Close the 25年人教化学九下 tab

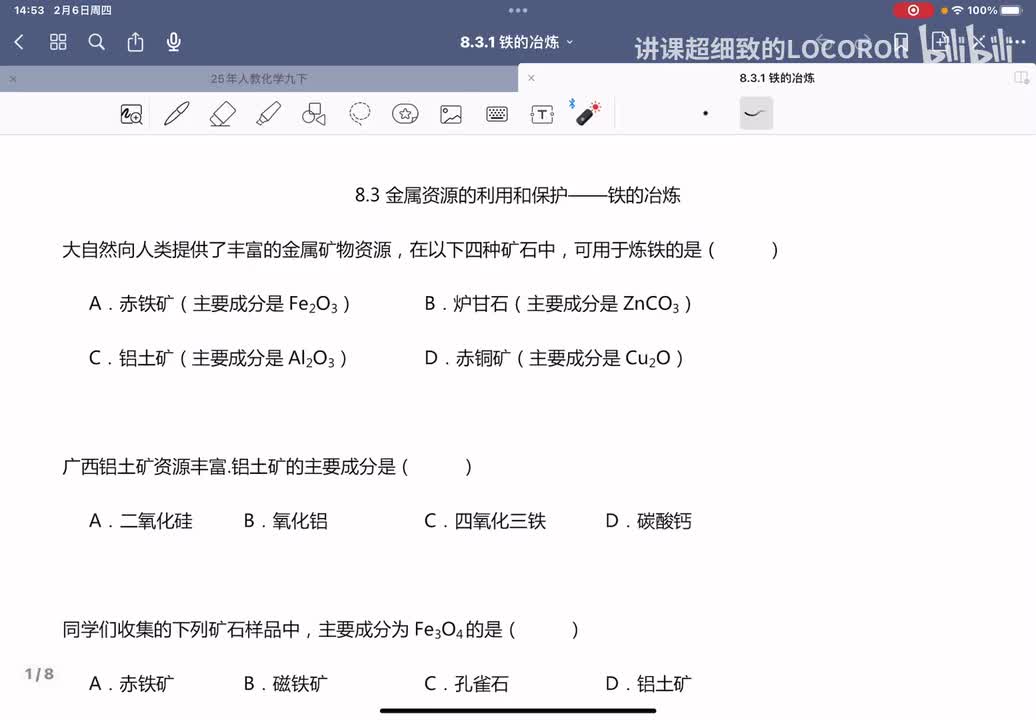(13, 79)
